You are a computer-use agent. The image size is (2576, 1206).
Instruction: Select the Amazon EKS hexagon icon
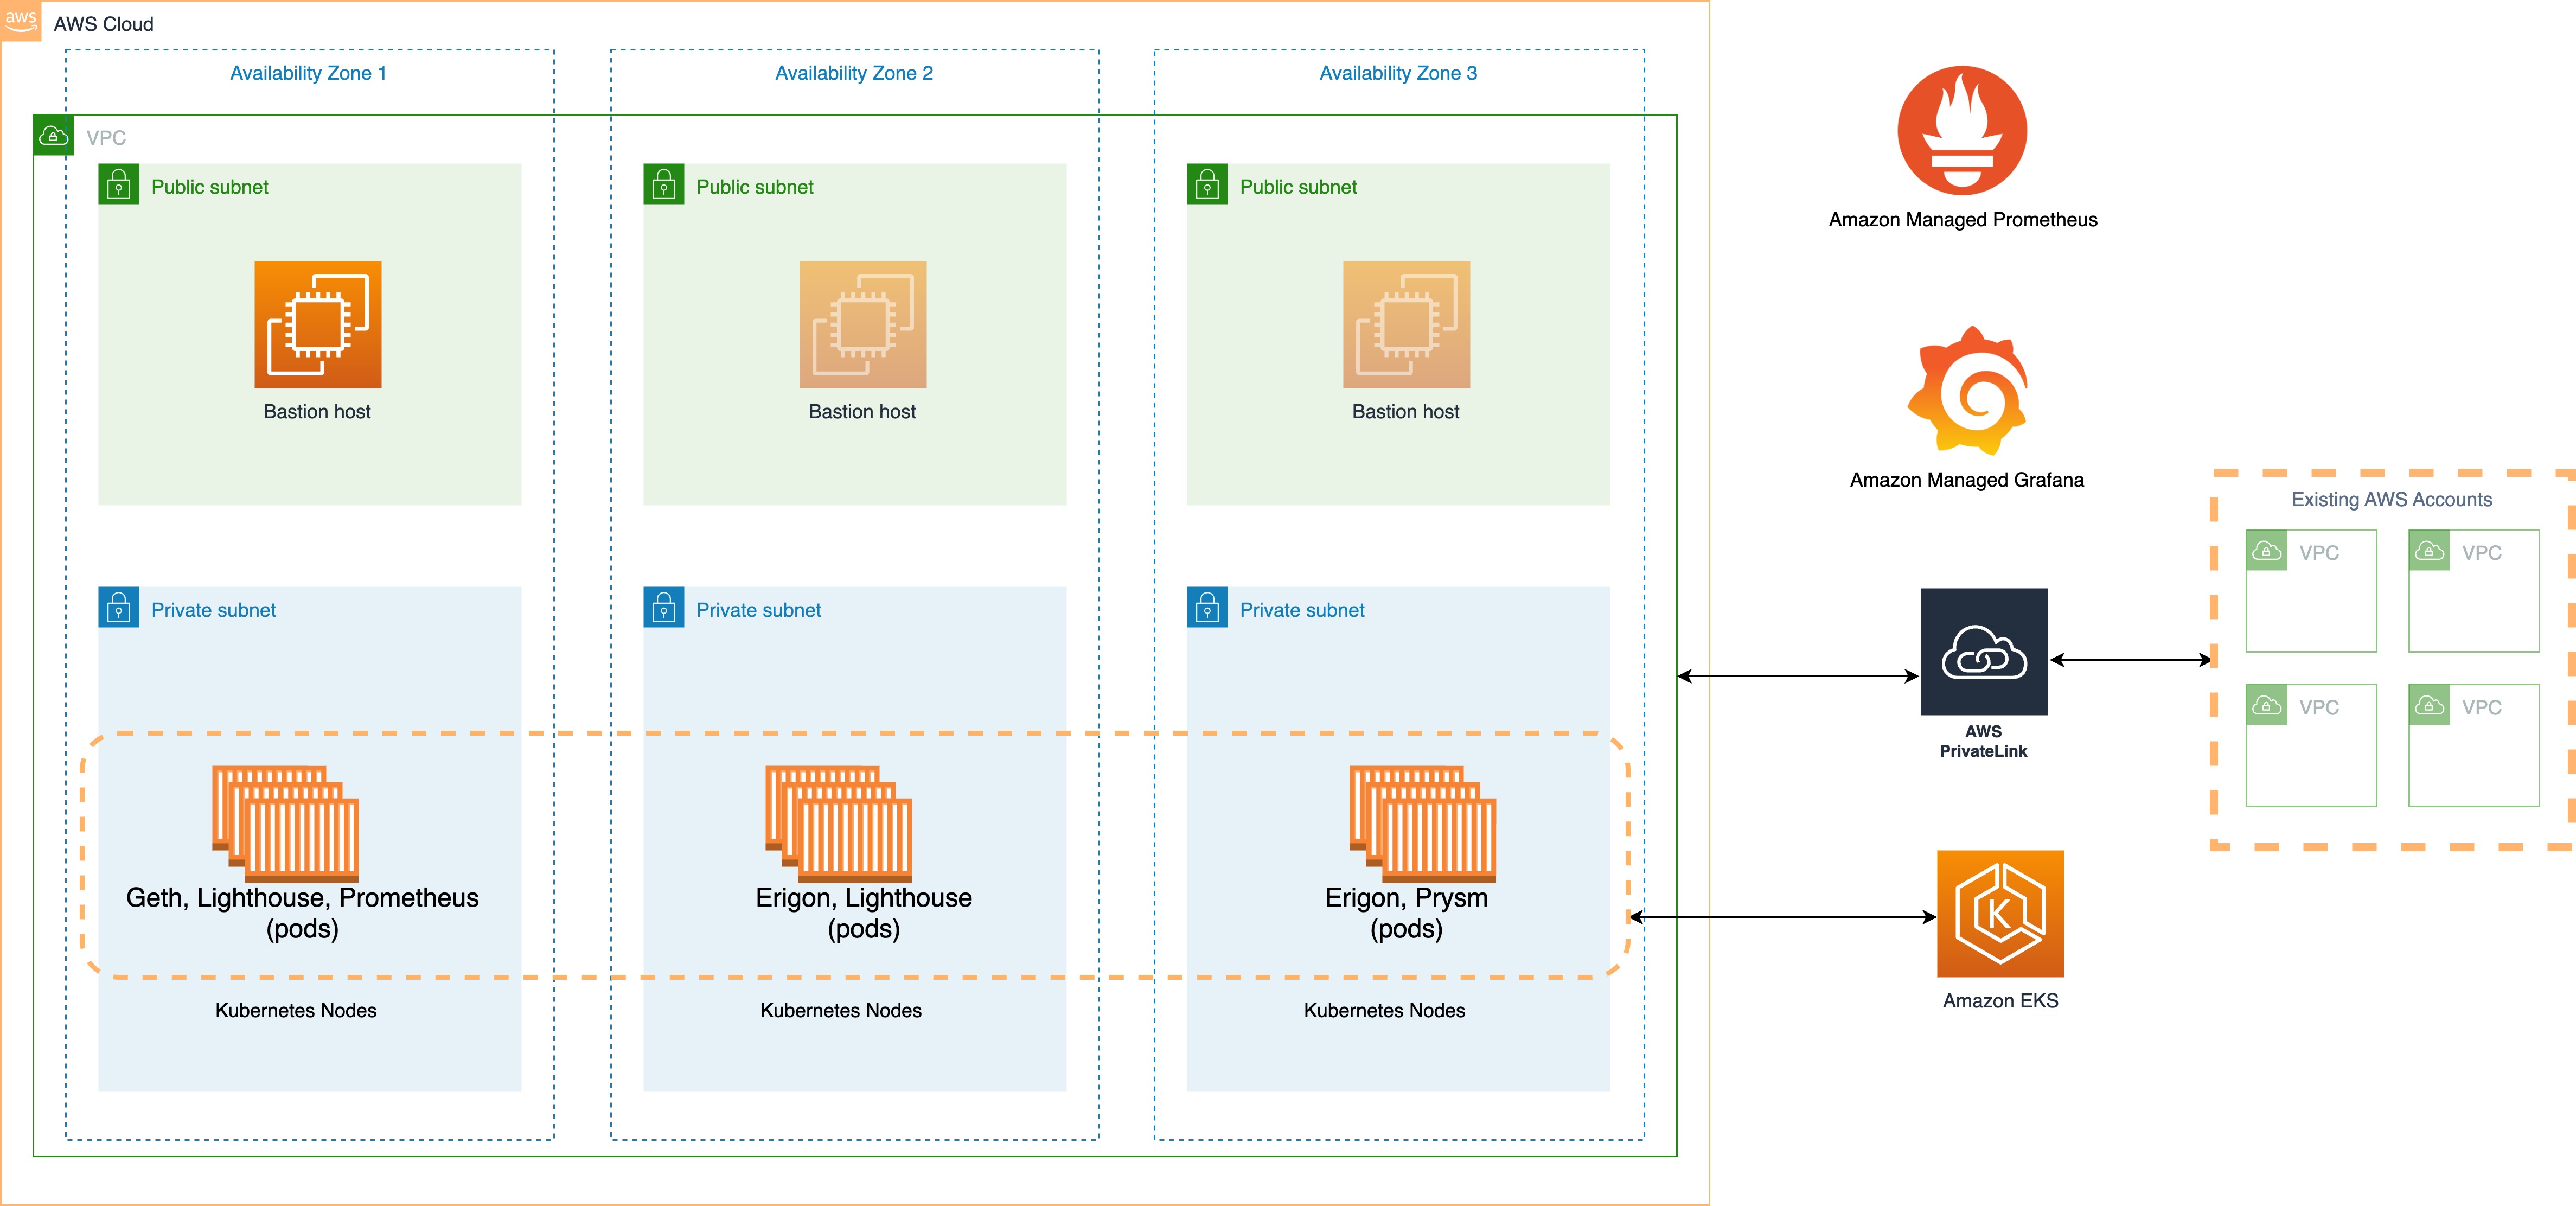(x=2000, y=913)
